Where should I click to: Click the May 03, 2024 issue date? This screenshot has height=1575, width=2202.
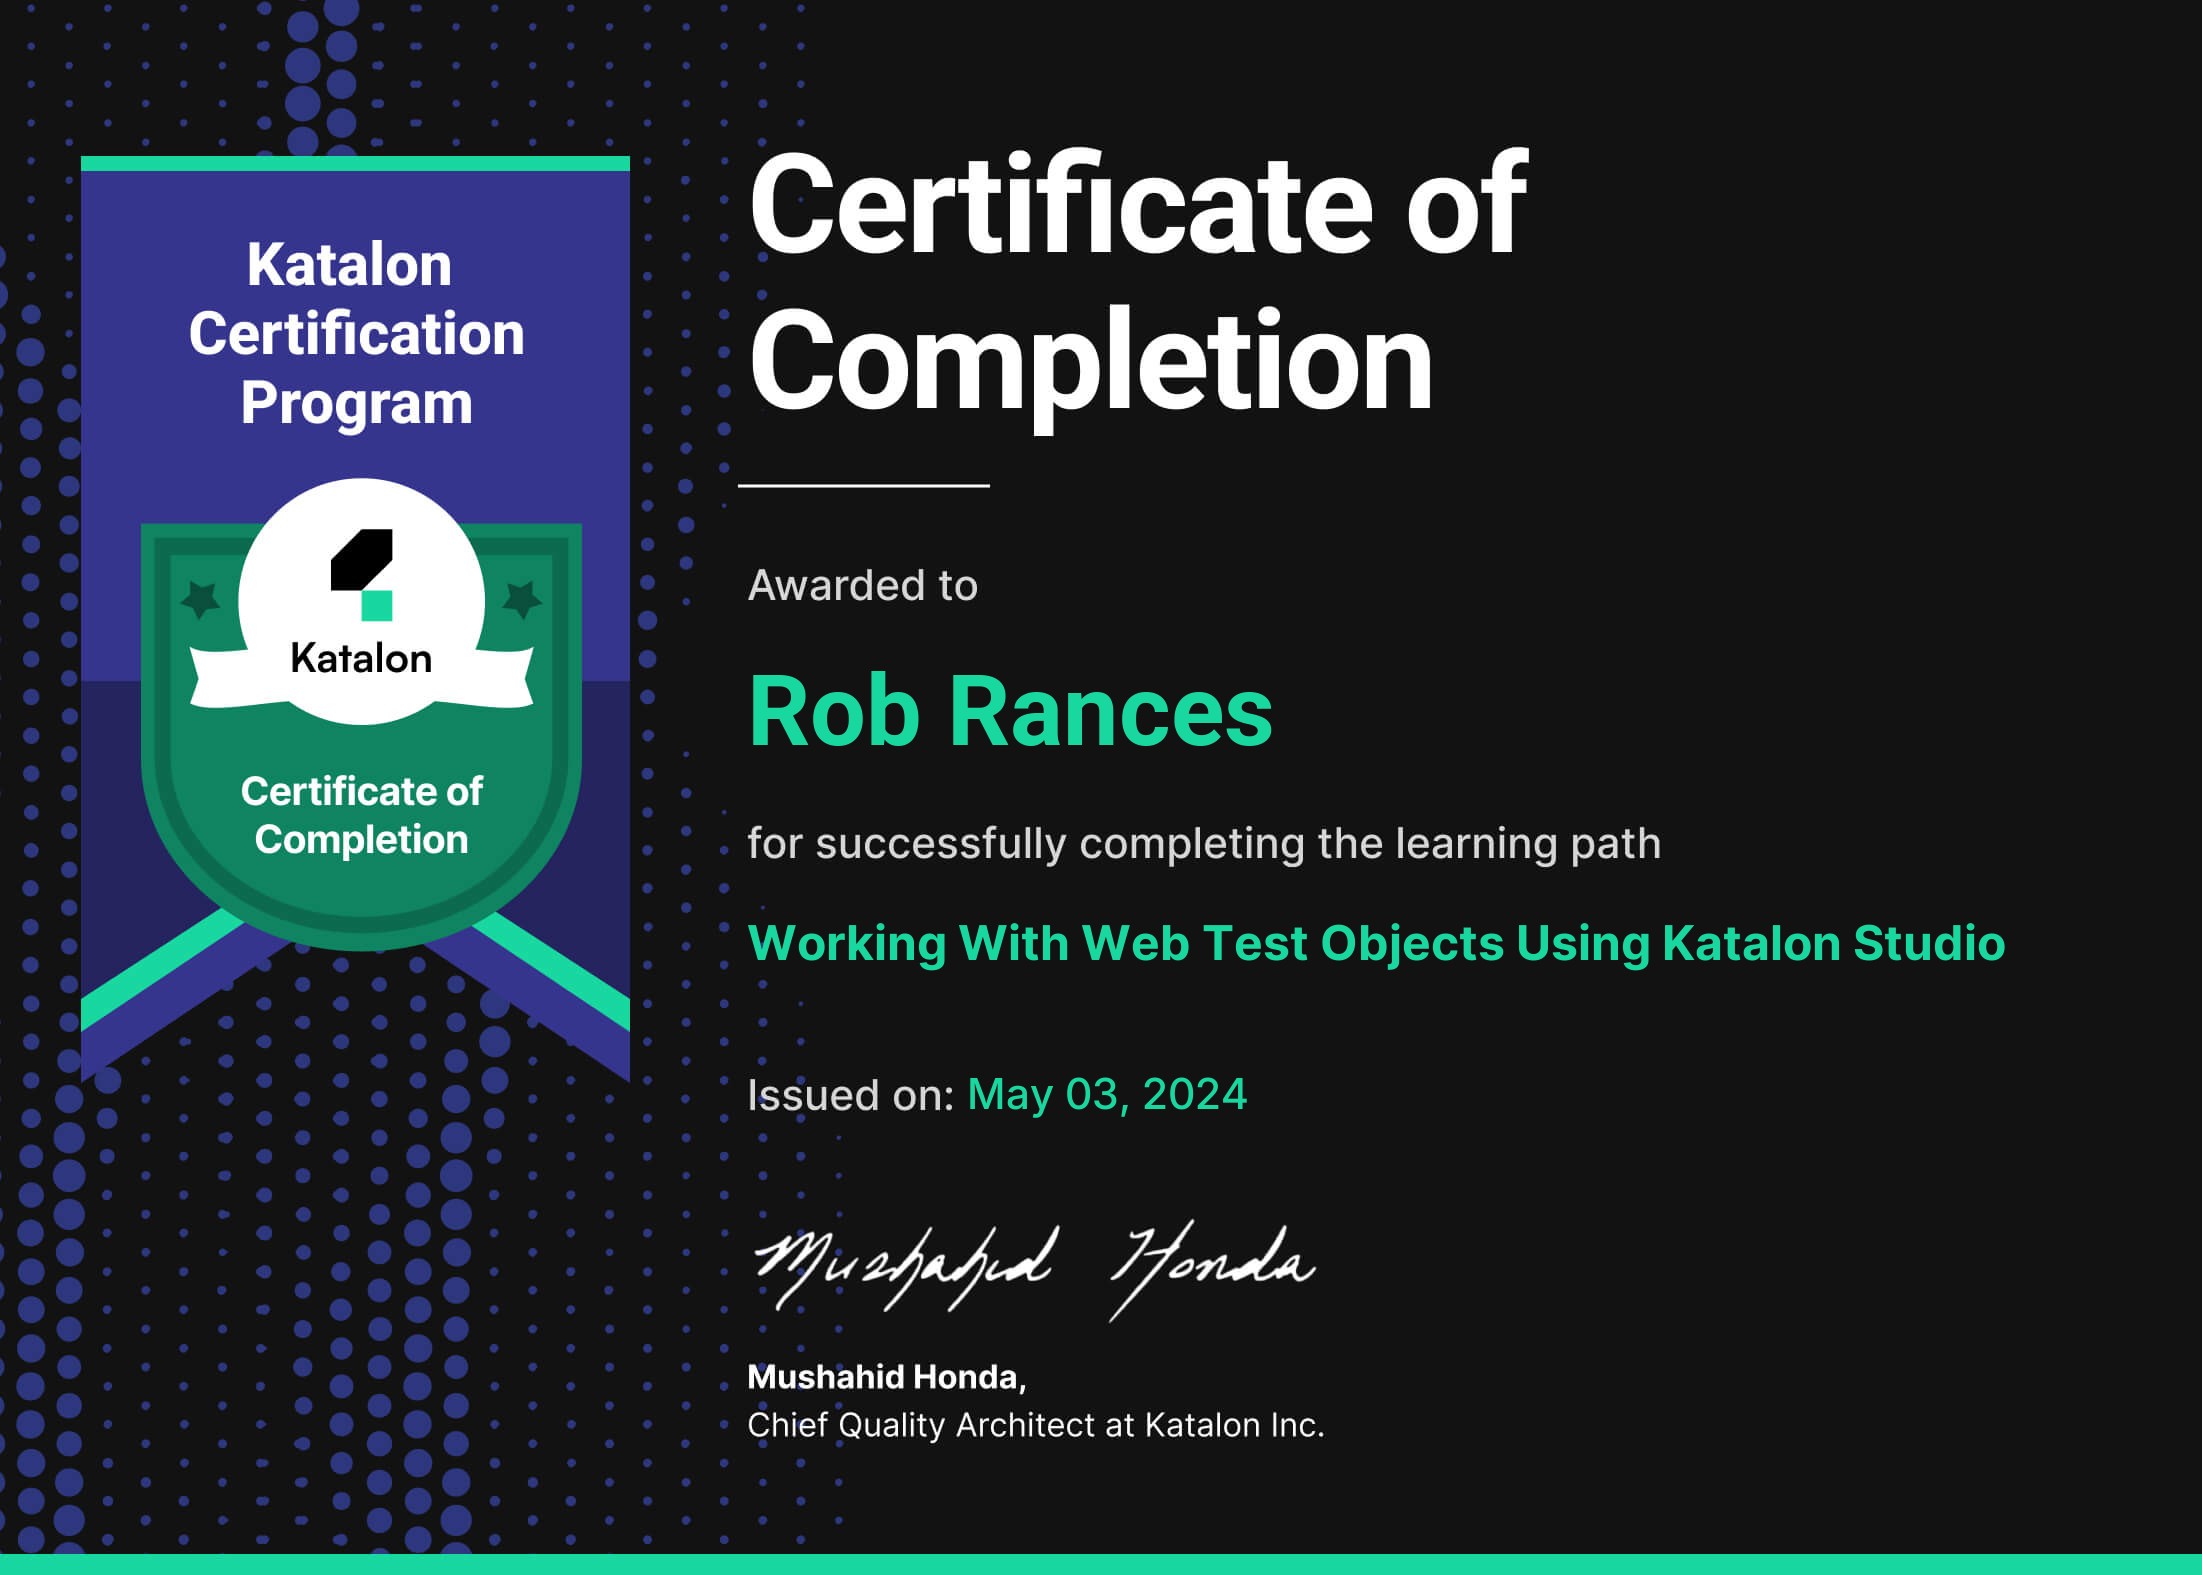pos(1107,1094)
